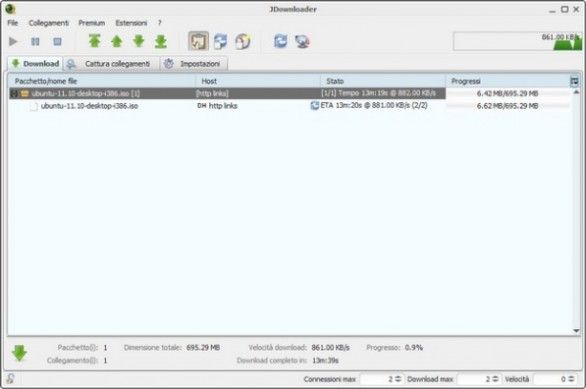Adjust the Connessioni max stepper
The height and width of the screenshot is (389, 586).
click(398, 379)
